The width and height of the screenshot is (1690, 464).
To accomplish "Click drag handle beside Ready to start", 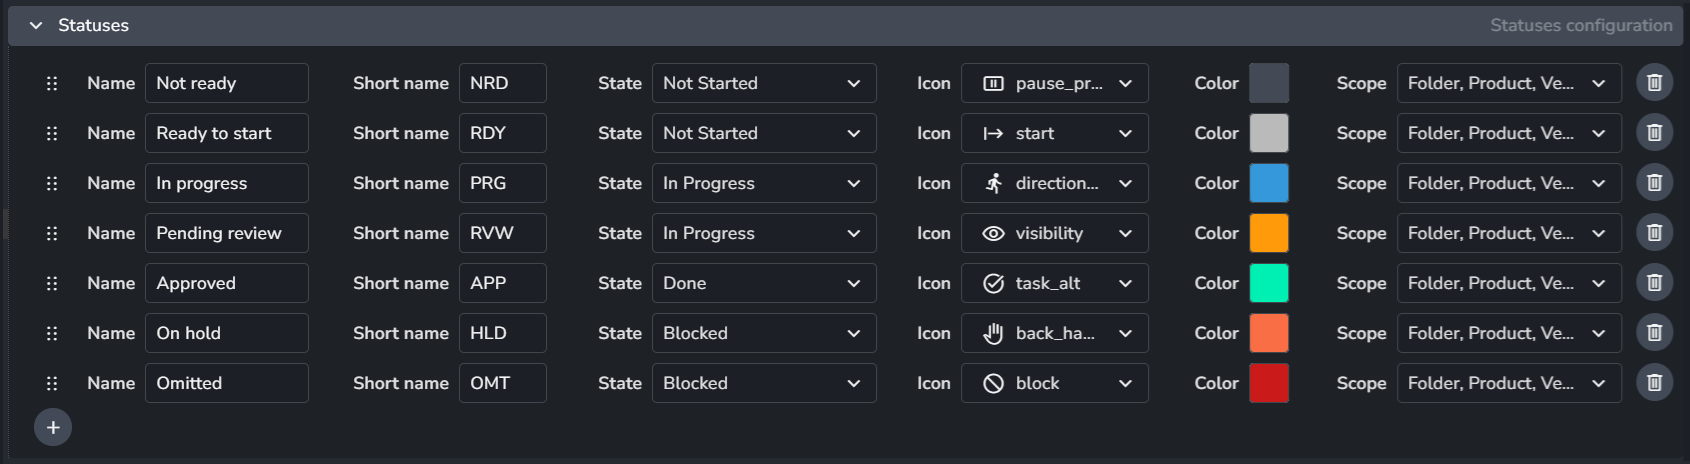I will tap(52, 133).
